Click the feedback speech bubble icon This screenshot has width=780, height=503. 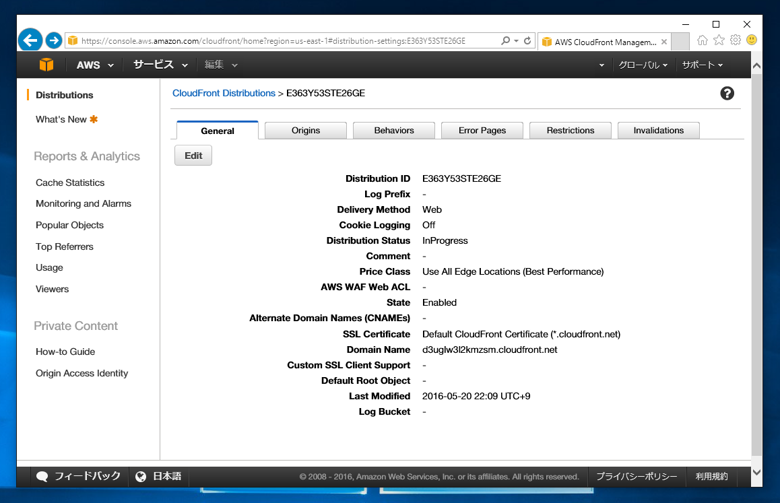42,477
